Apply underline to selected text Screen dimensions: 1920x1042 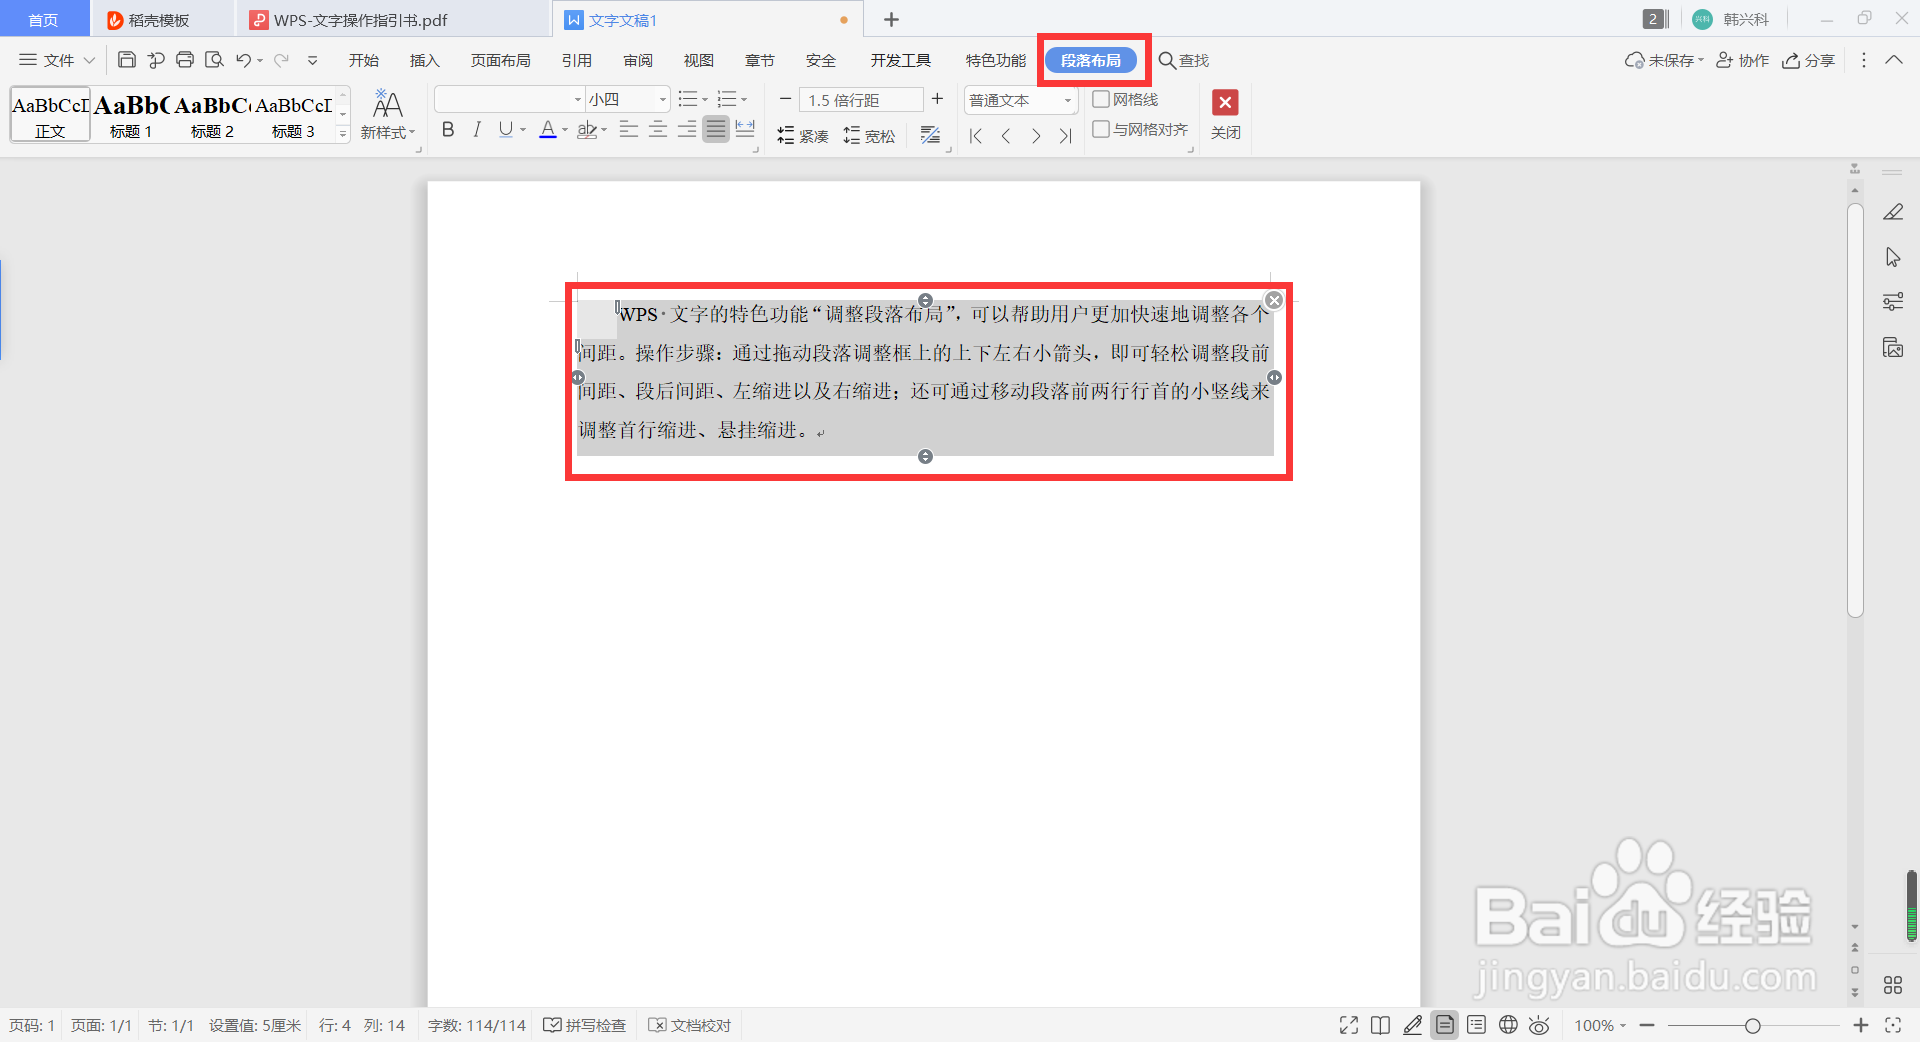(x=506, y=129)
